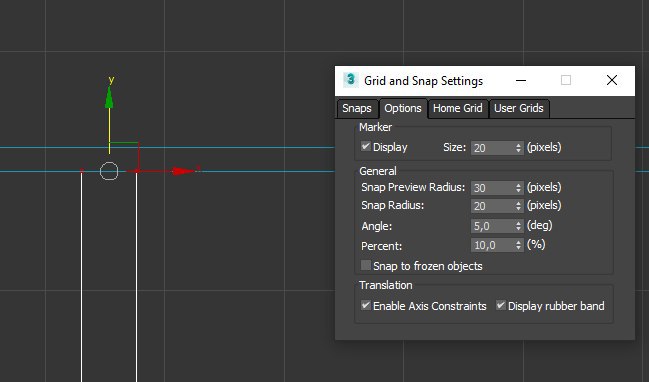The width and height of the screenshot is (649, 382).
Task: Click the Angle value field
Action: 493,226
